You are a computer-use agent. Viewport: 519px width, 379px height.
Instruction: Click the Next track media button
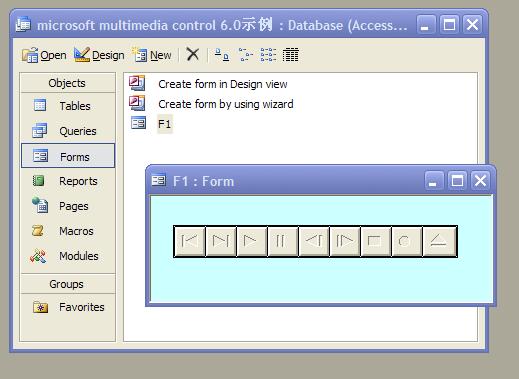click(x=221, y=241)
